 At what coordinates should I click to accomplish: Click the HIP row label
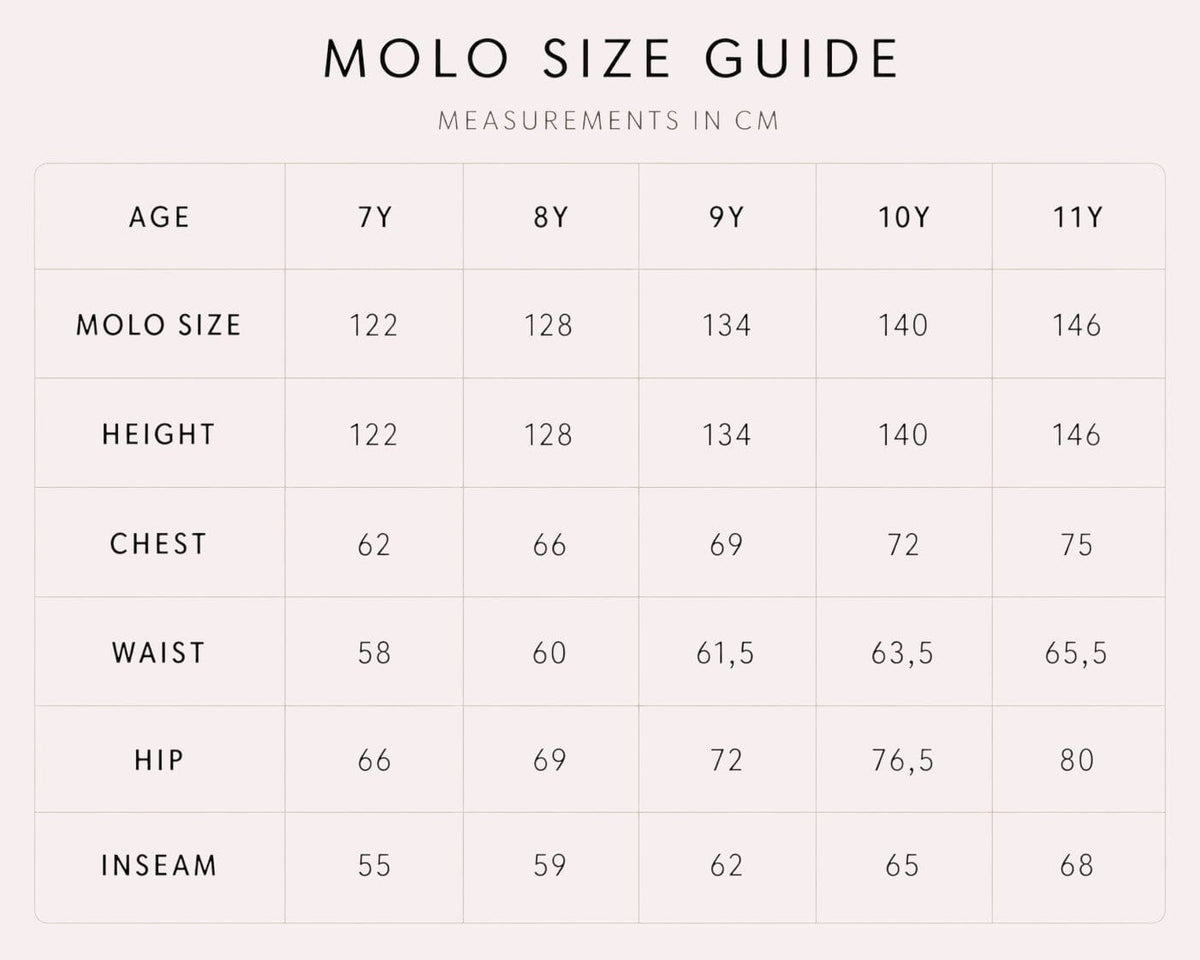tap(159, 760)
